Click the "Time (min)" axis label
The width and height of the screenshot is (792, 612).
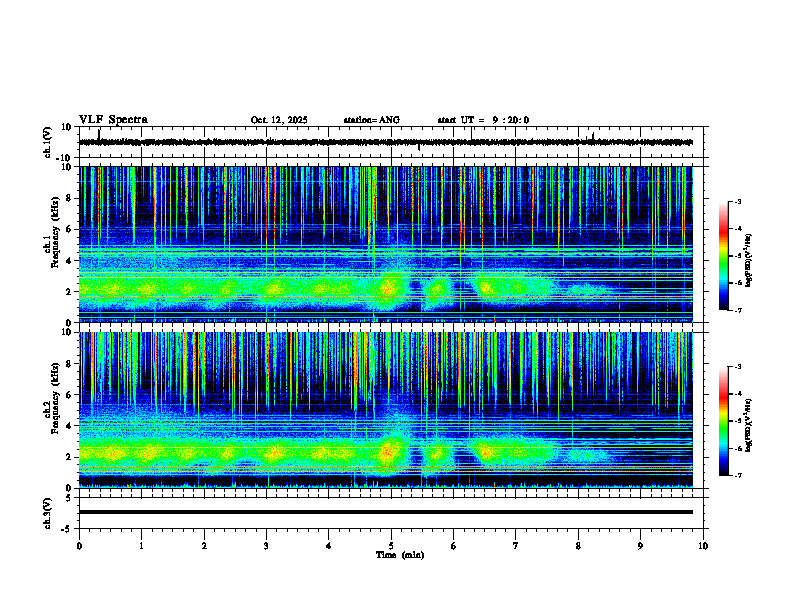point(400,555)
